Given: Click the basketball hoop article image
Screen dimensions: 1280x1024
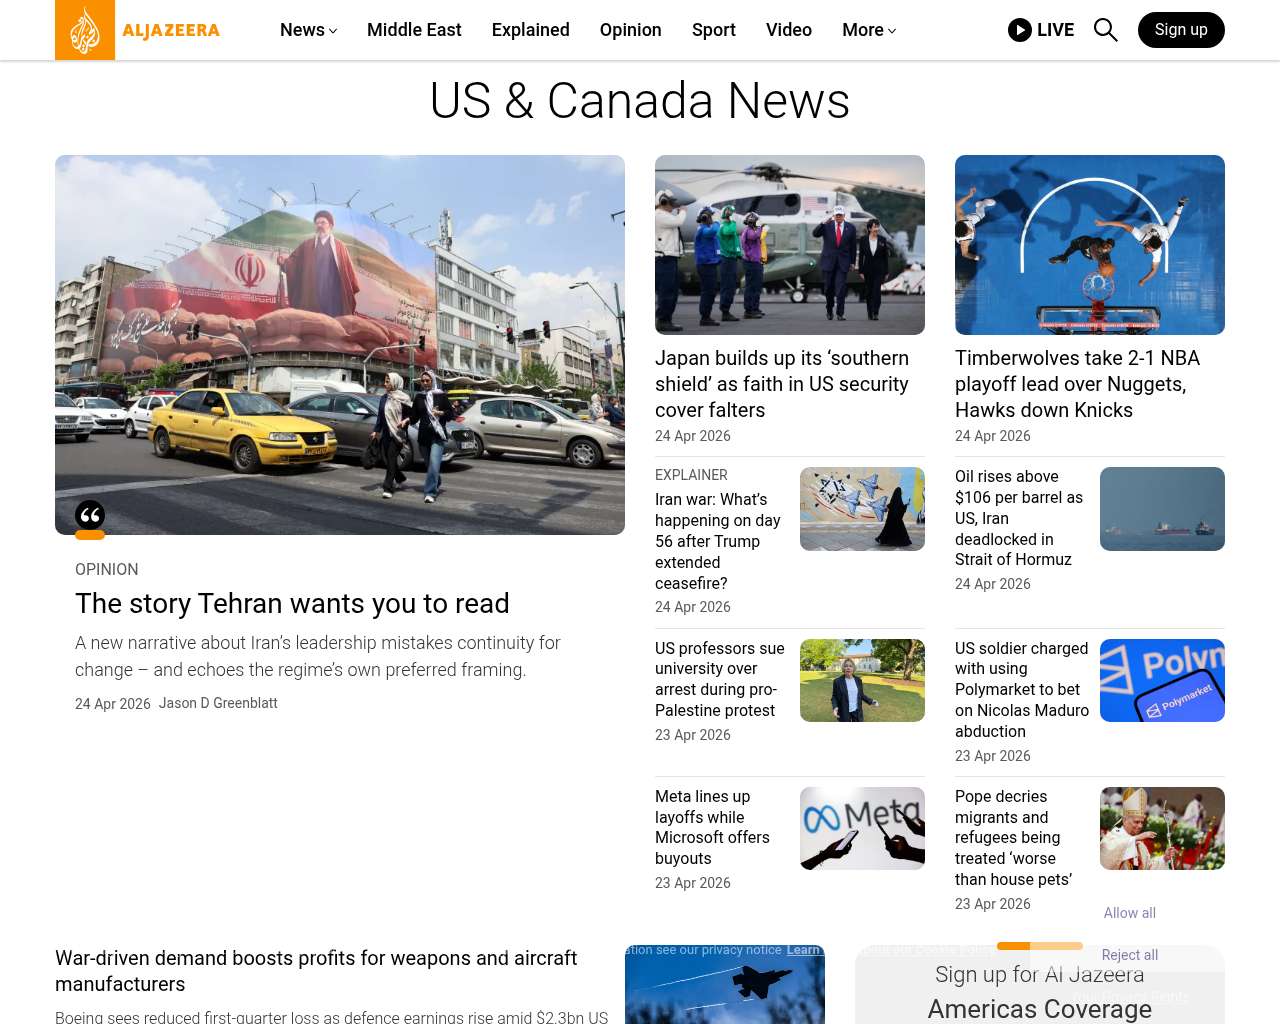Looking at the screenshot, I should (x=1089, y=245).
